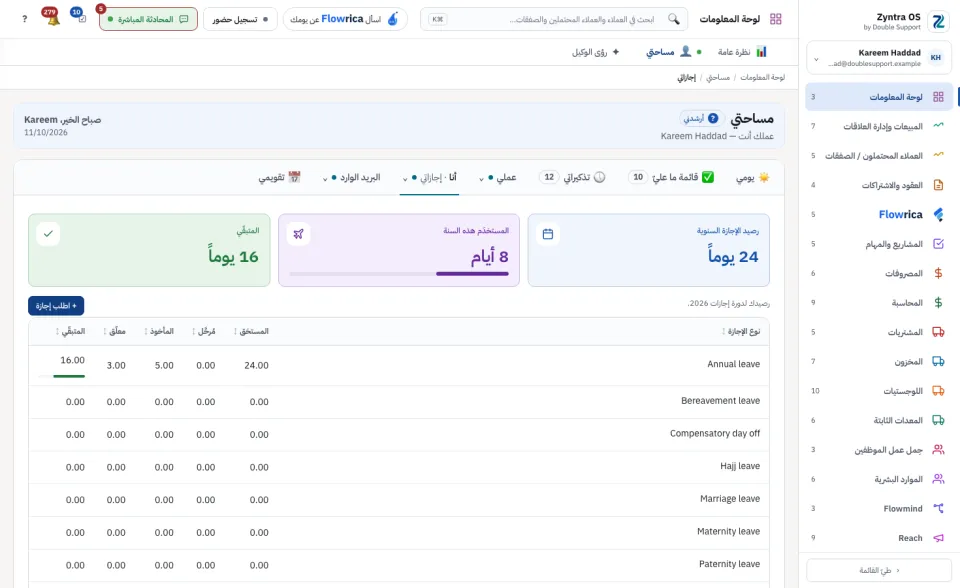960x588 pixels.
Task: Click the 24.00 entitled value
Action: coord(257,365)
